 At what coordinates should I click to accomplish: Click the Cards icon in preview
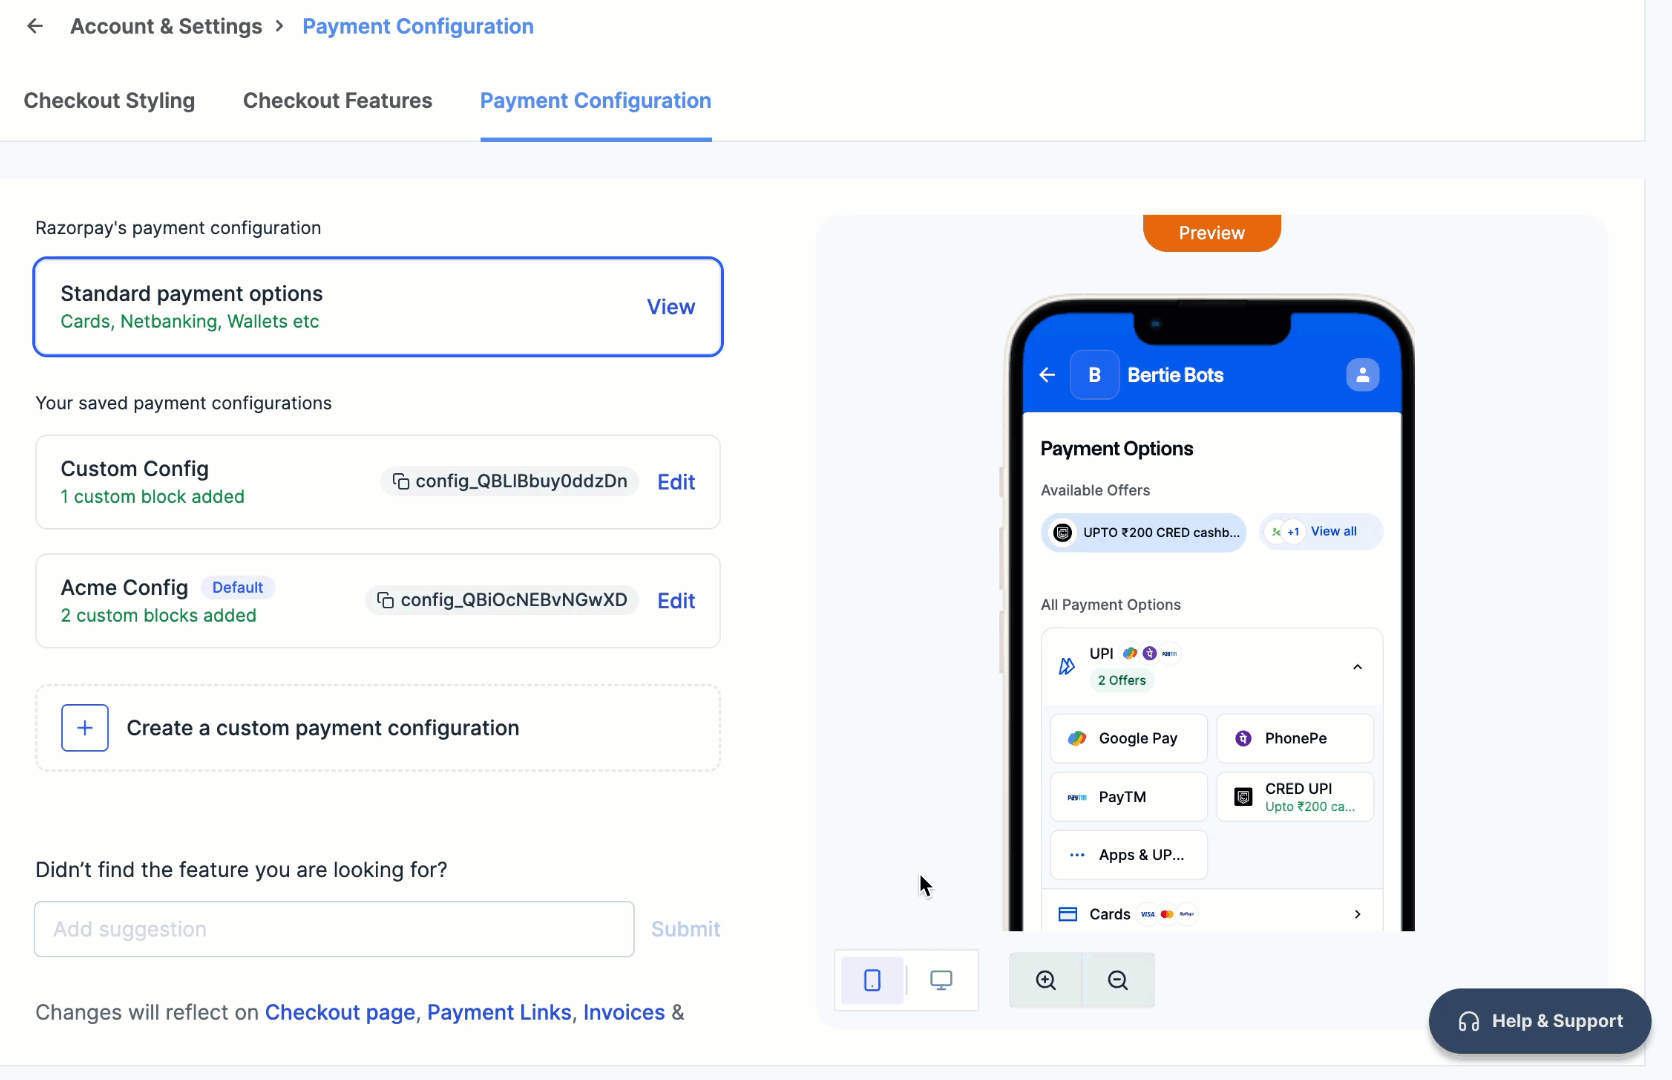[x=1068, y=914]
